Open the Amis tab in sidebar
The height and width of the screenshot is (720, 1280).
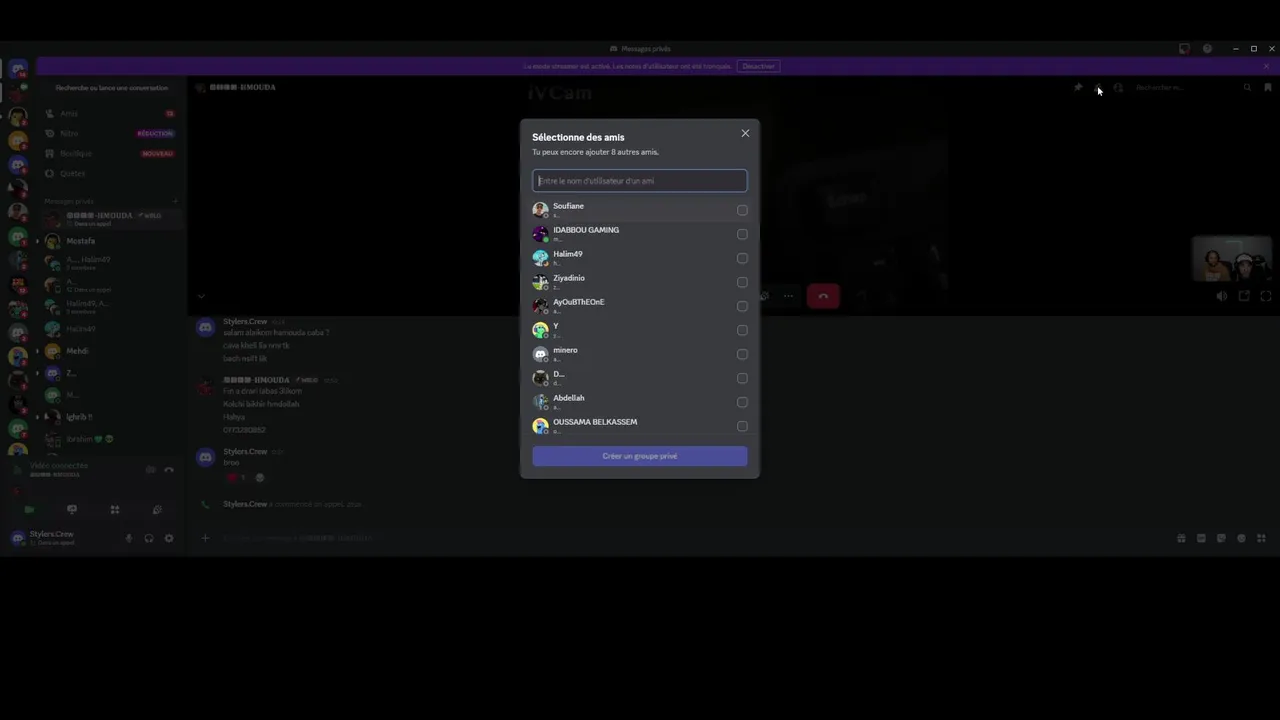[110, 114]
